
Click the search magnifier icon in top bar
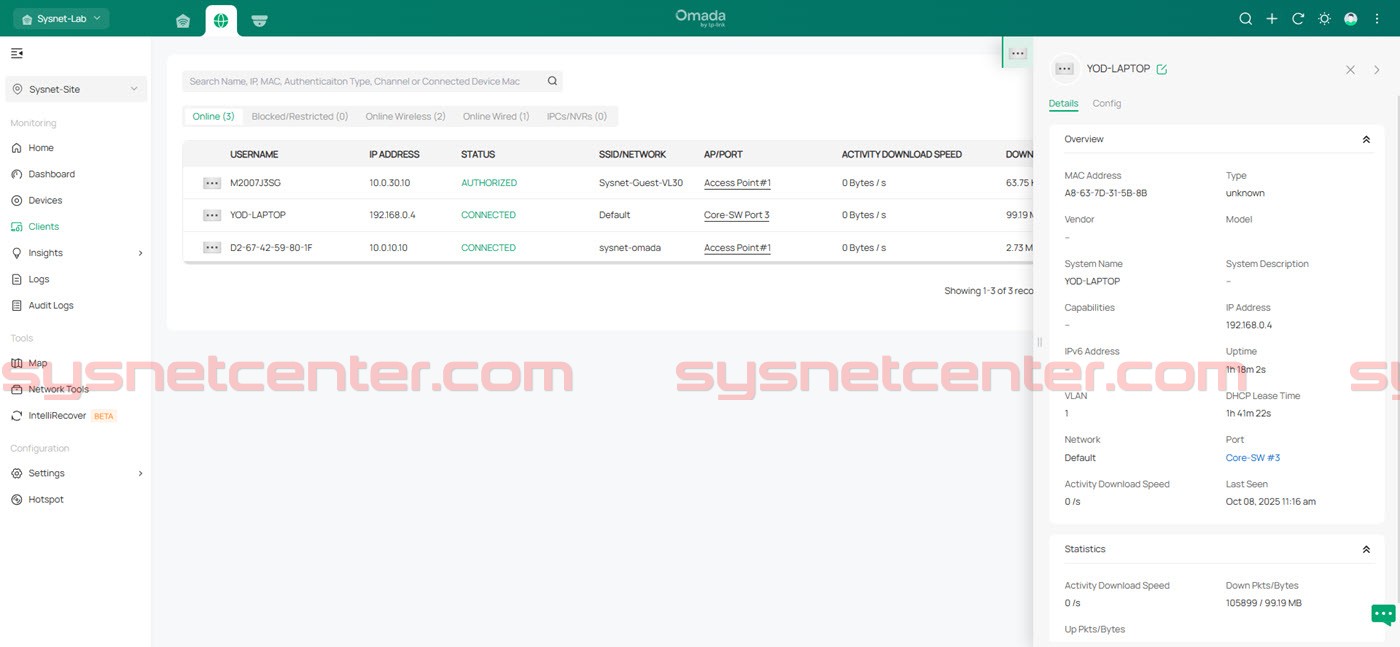pyautogui.click(x=1245, y=19)
